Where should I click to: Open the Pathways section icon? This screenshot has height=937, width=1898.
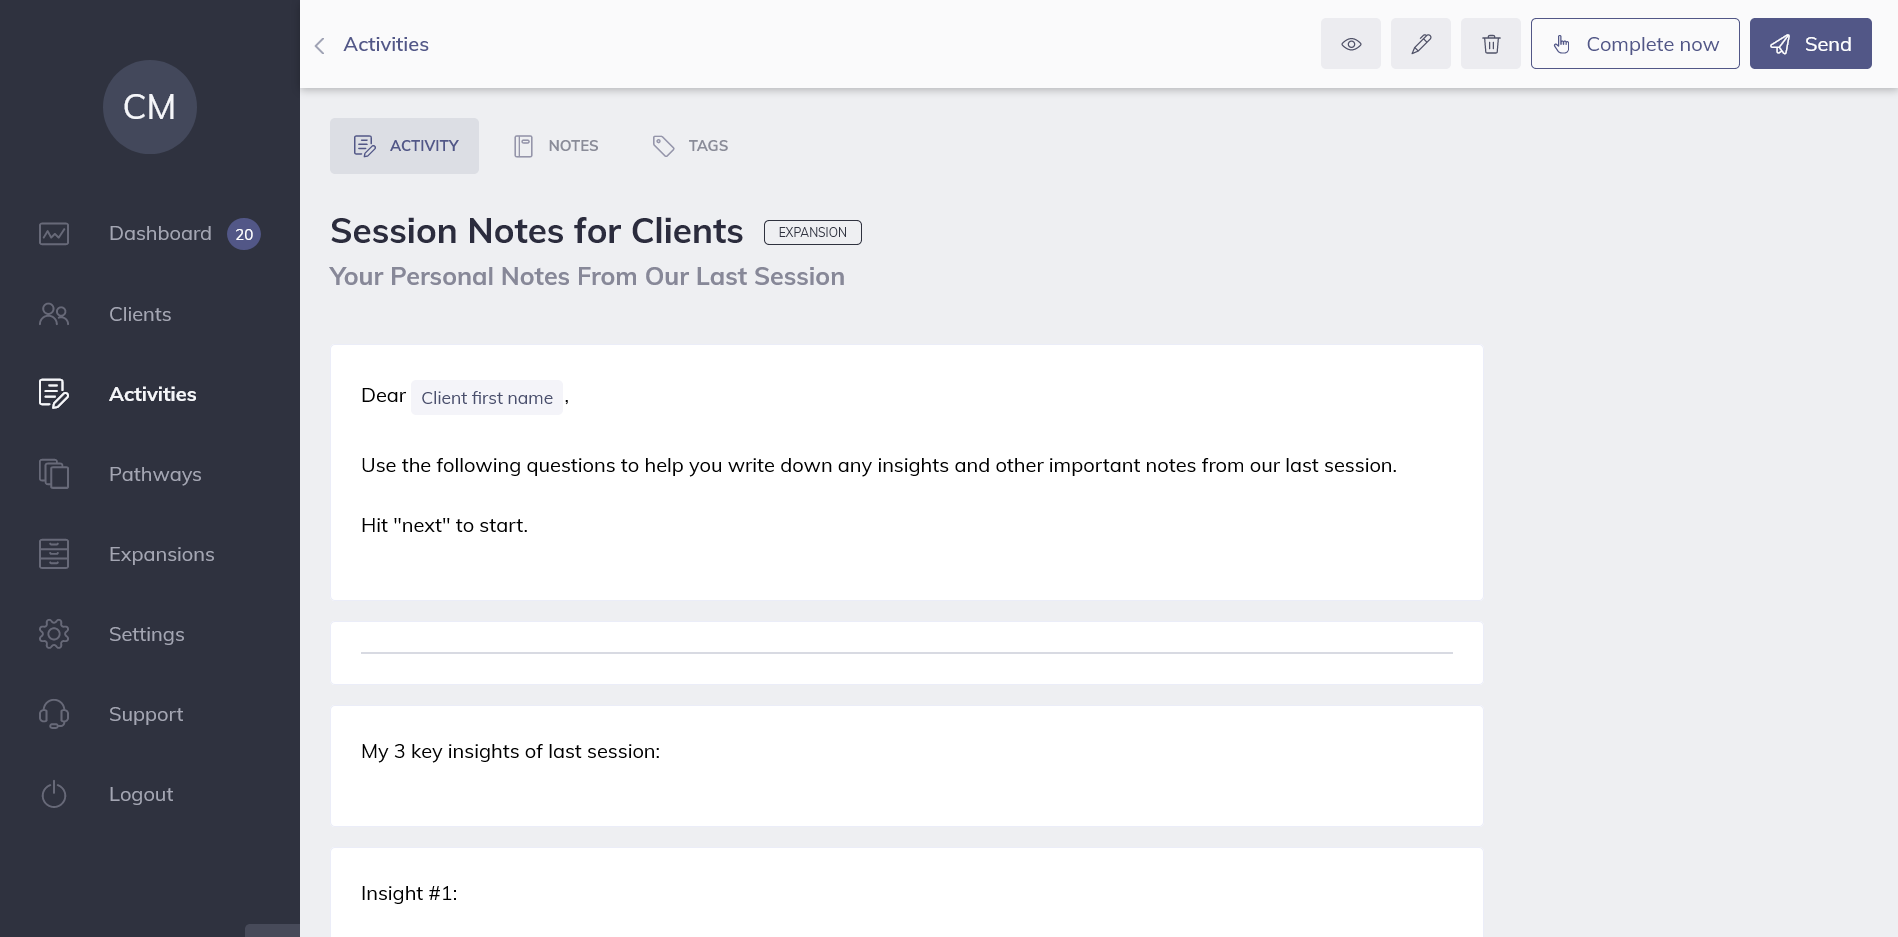(x=54, y=474)
